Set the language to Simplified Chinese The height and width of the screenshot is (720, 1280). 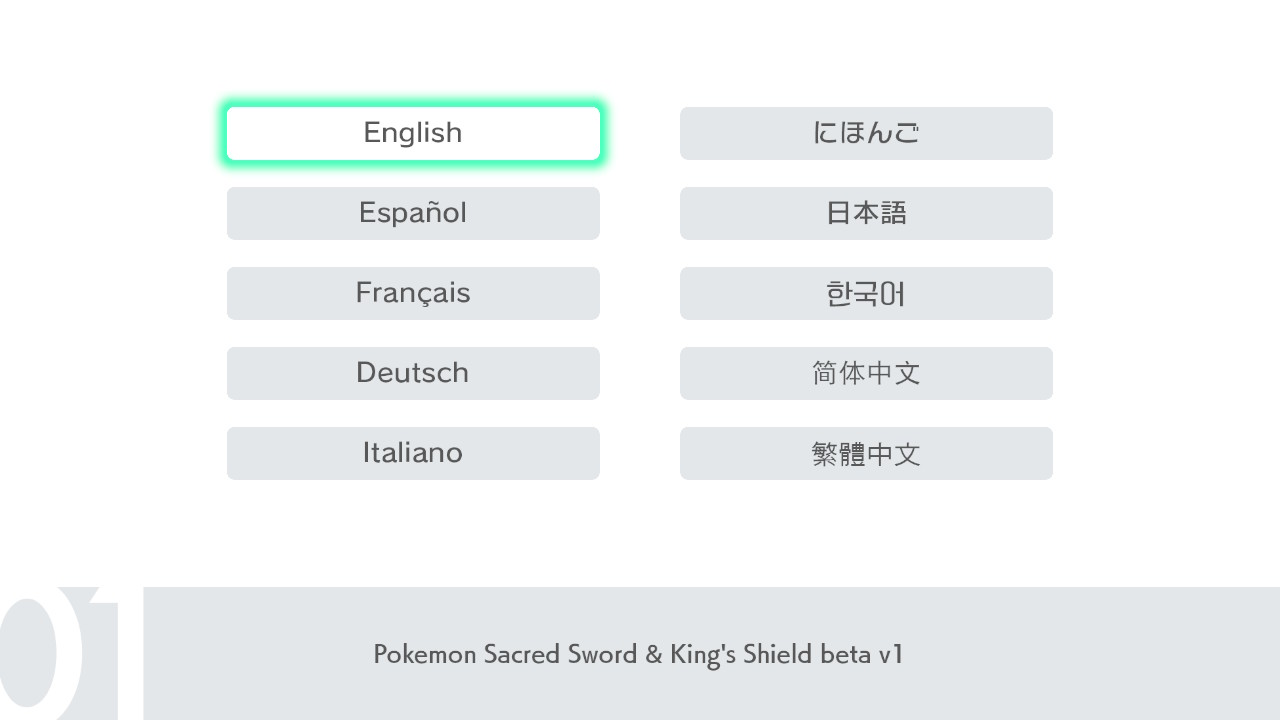coord(866,373)
